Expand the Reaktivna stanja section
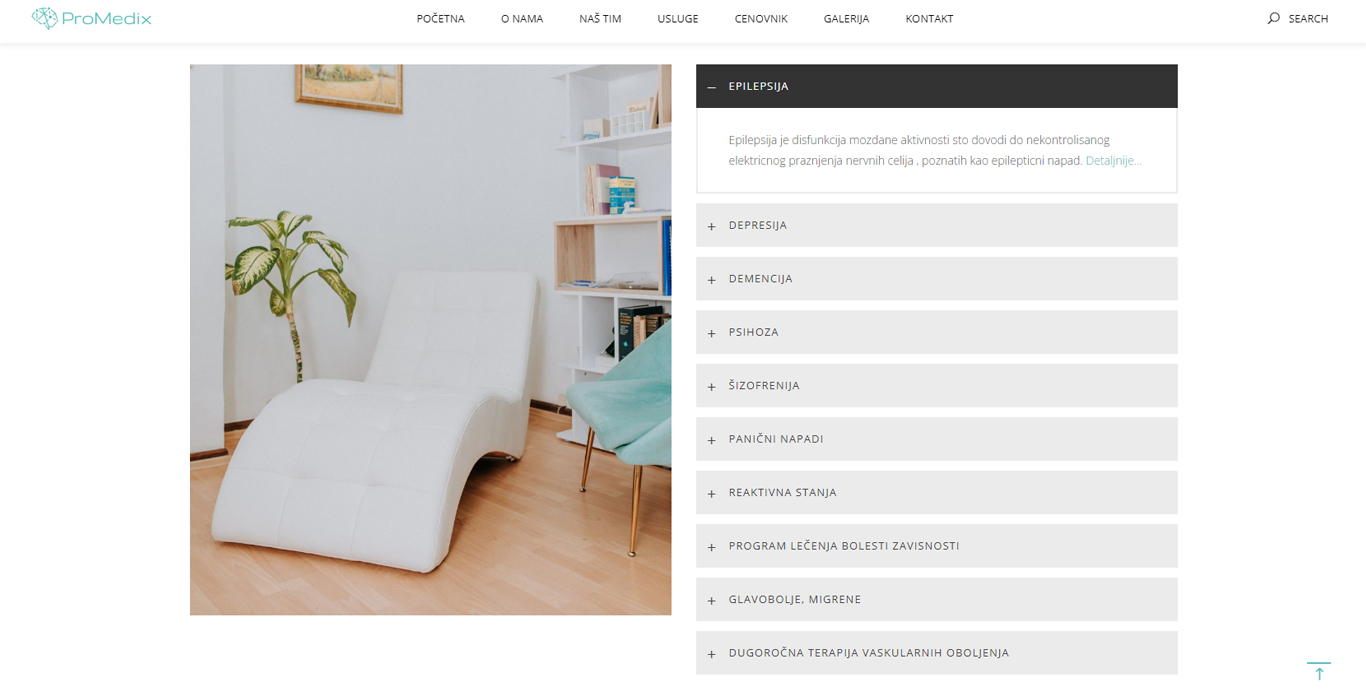The width and height of the screenshot is (1366, 696). click(936, 493)
